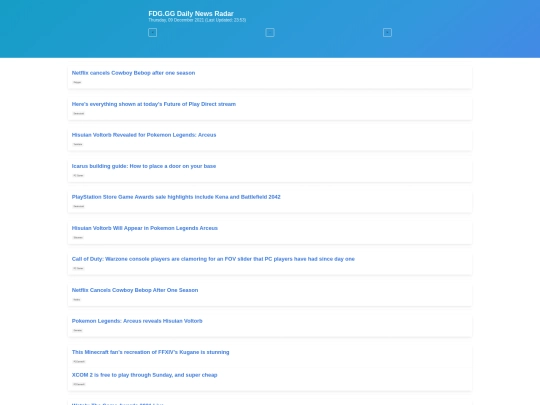The image size is (540, 405).
Task: Open the Minecraft fan's FFXIV Kugane recreation headline
Action: pyautogui.click(x=150, y=352)
